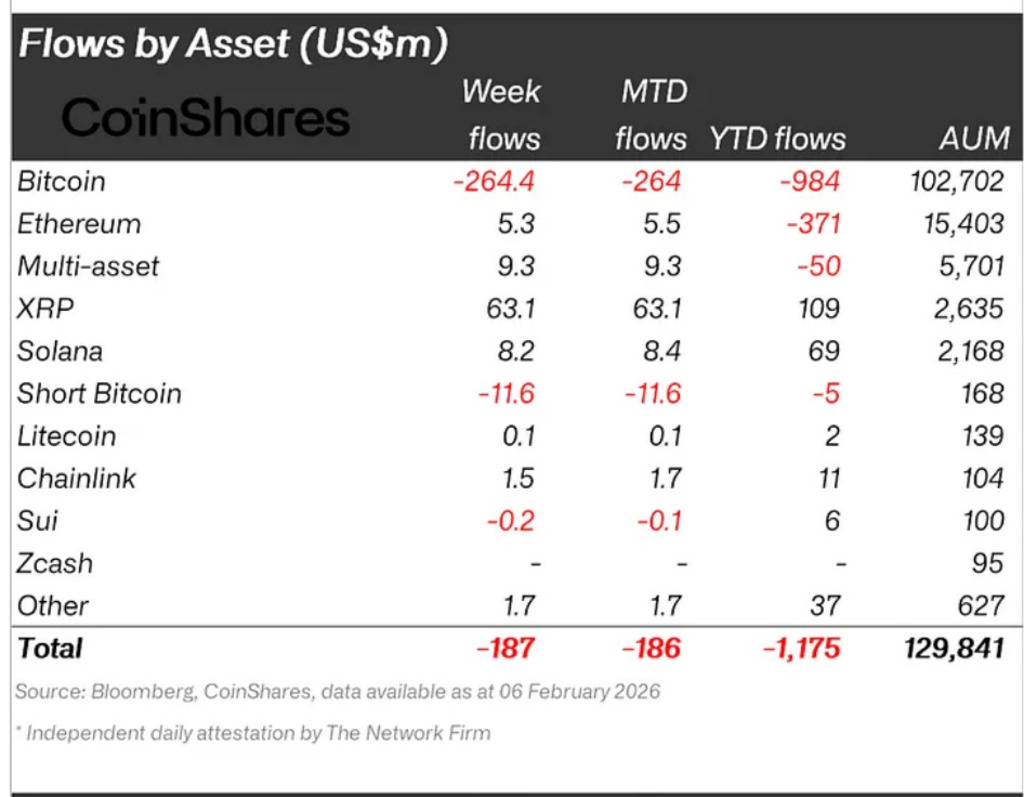This screenshot has height=797, width=1024.
Task: Click the Solana row label
Action: click(60, 351)
